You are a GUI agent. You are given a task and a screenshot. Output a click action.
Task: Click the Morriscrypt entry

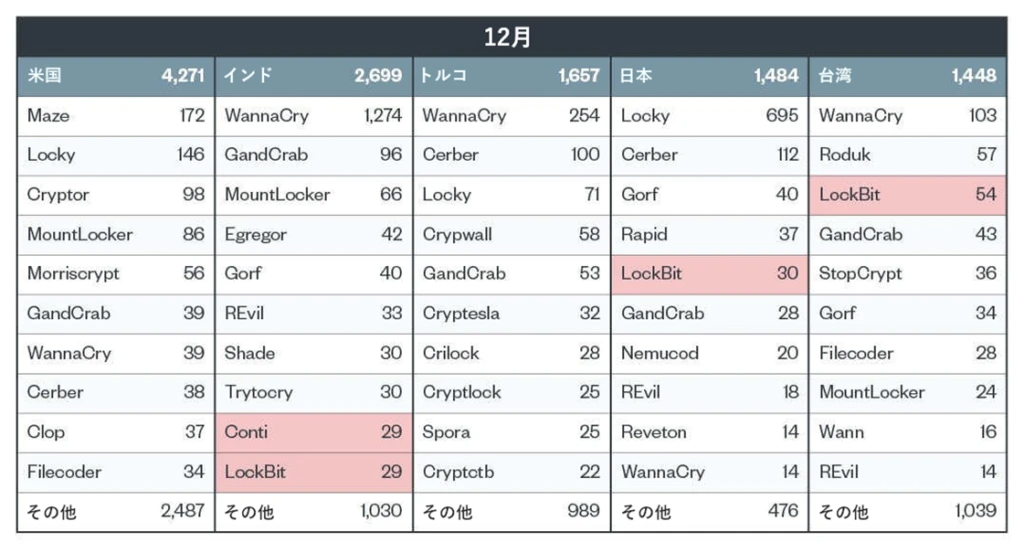point(74,274)
